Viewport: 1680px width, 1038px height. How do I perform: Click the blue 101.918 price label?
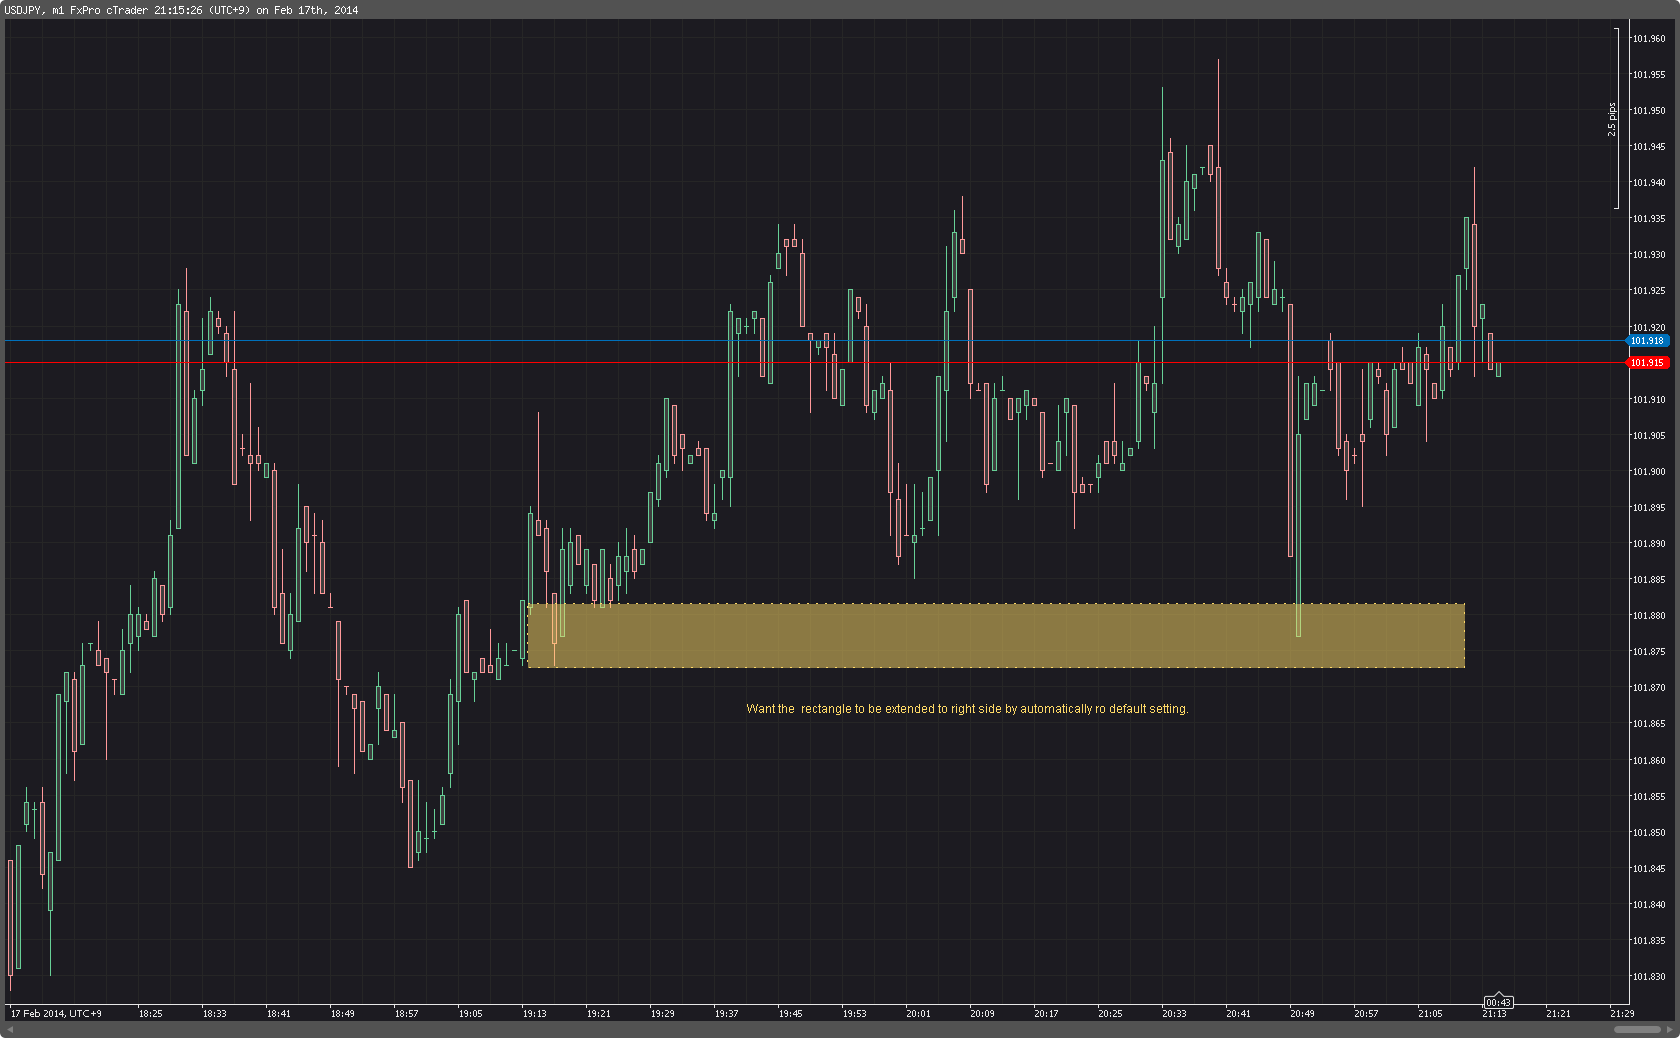click(1648, 341)
